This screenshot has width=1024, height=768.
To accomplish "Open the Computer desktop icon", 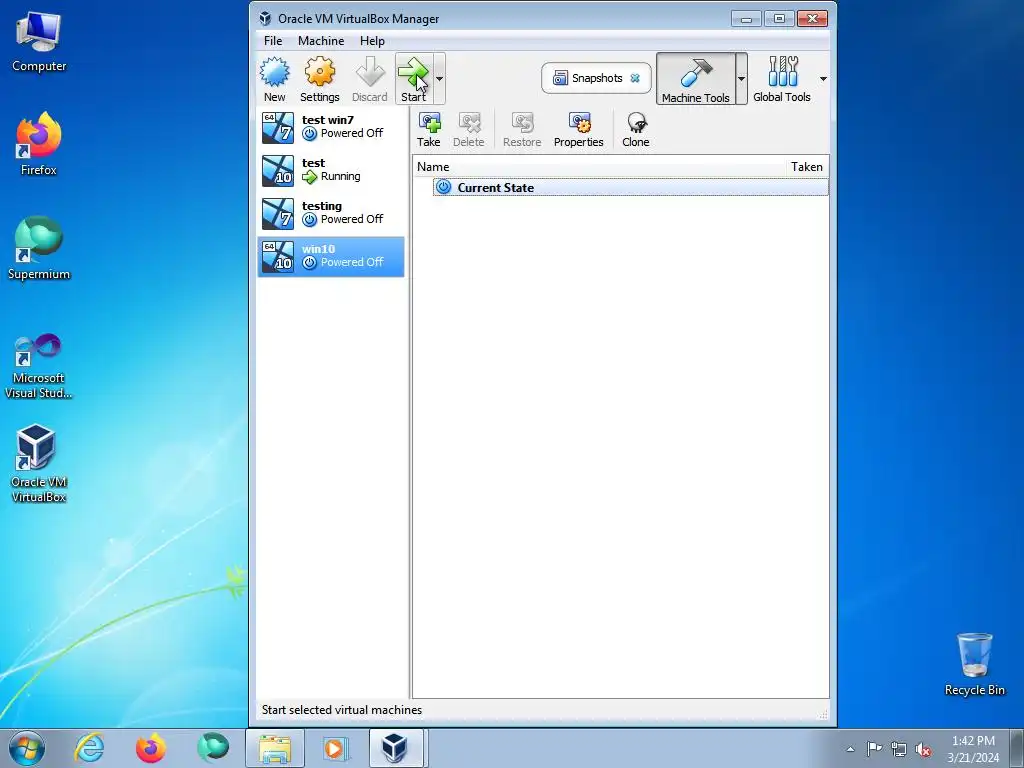I will click(x=39, y=42).
